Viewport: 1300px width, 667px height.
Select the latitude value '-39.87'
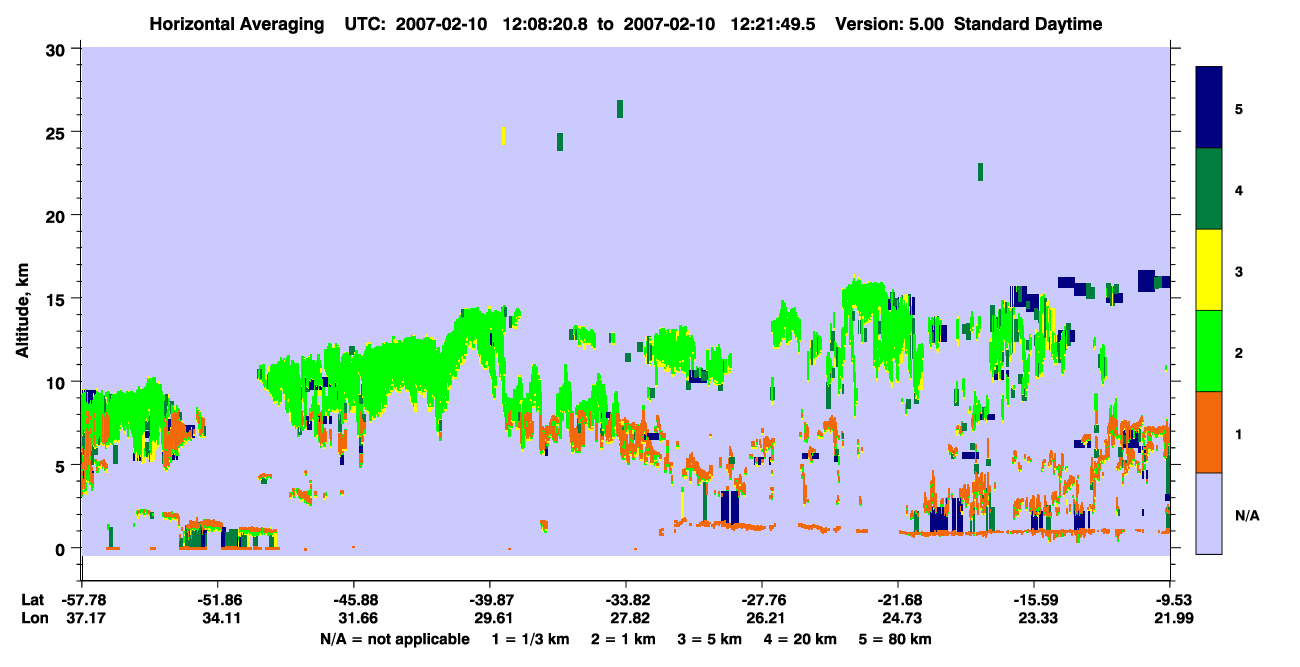click(x=490, y=600)
